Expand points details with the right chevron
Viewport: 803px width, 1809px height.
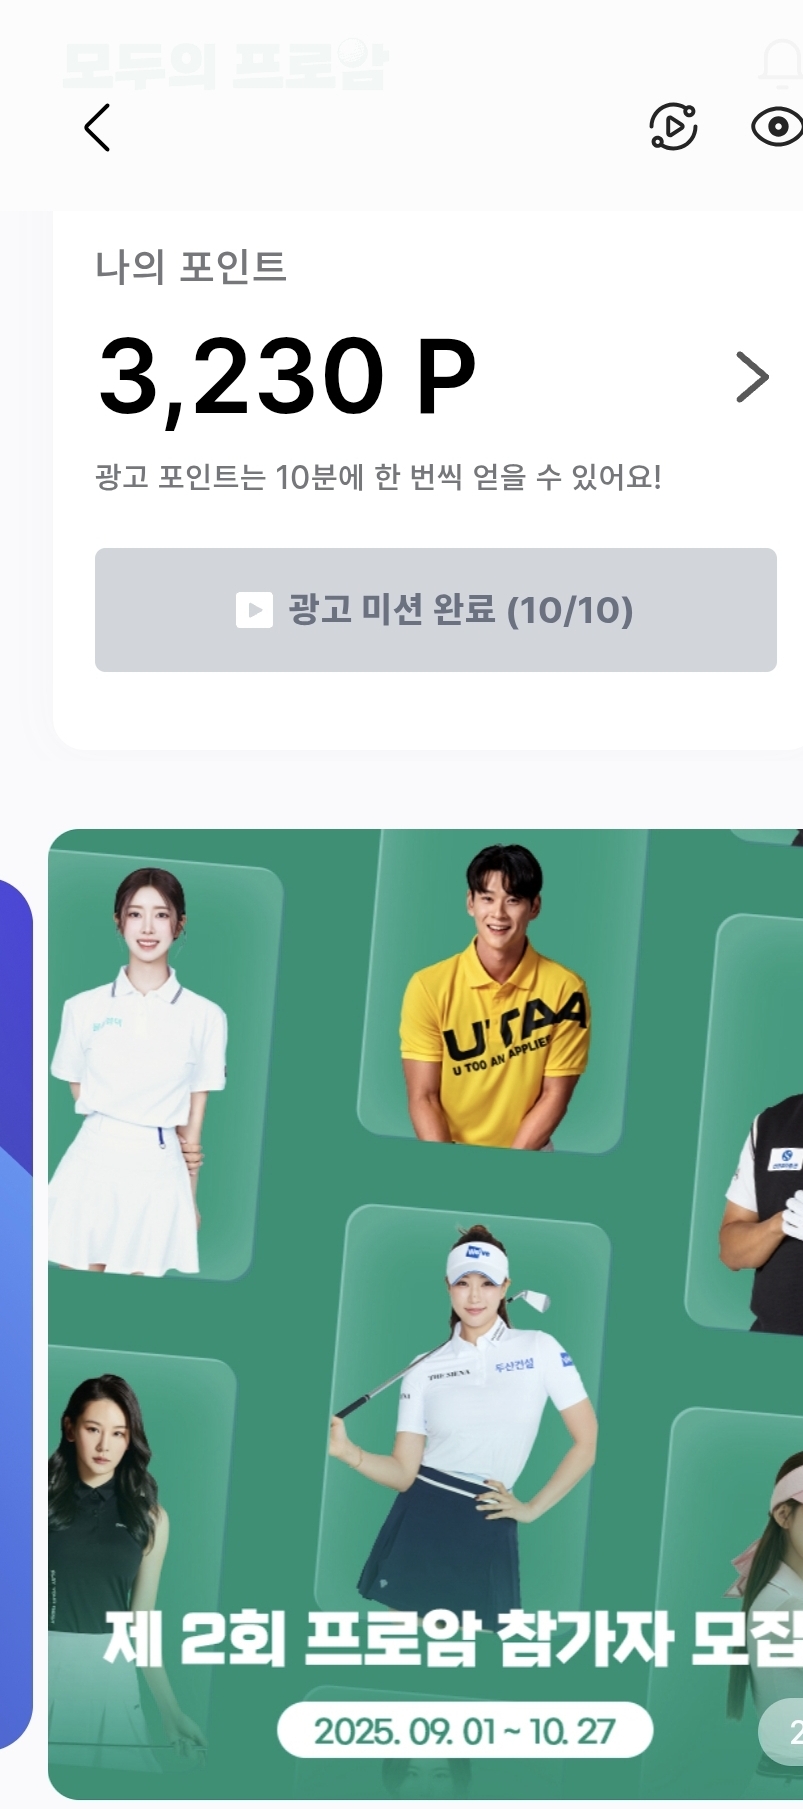click(752, 377)
